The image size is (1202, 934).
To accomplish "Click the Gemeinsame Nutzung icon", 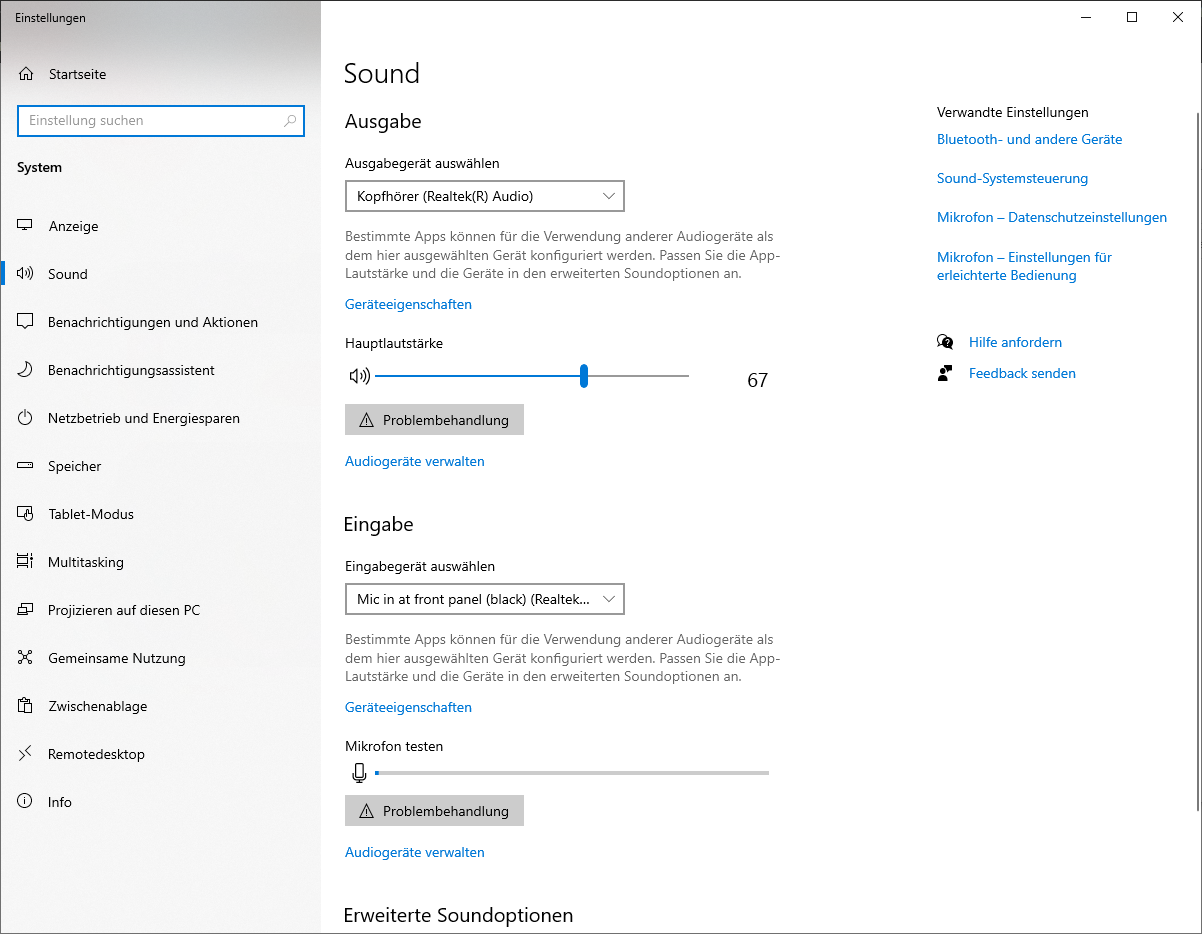I will pos(26,658).
